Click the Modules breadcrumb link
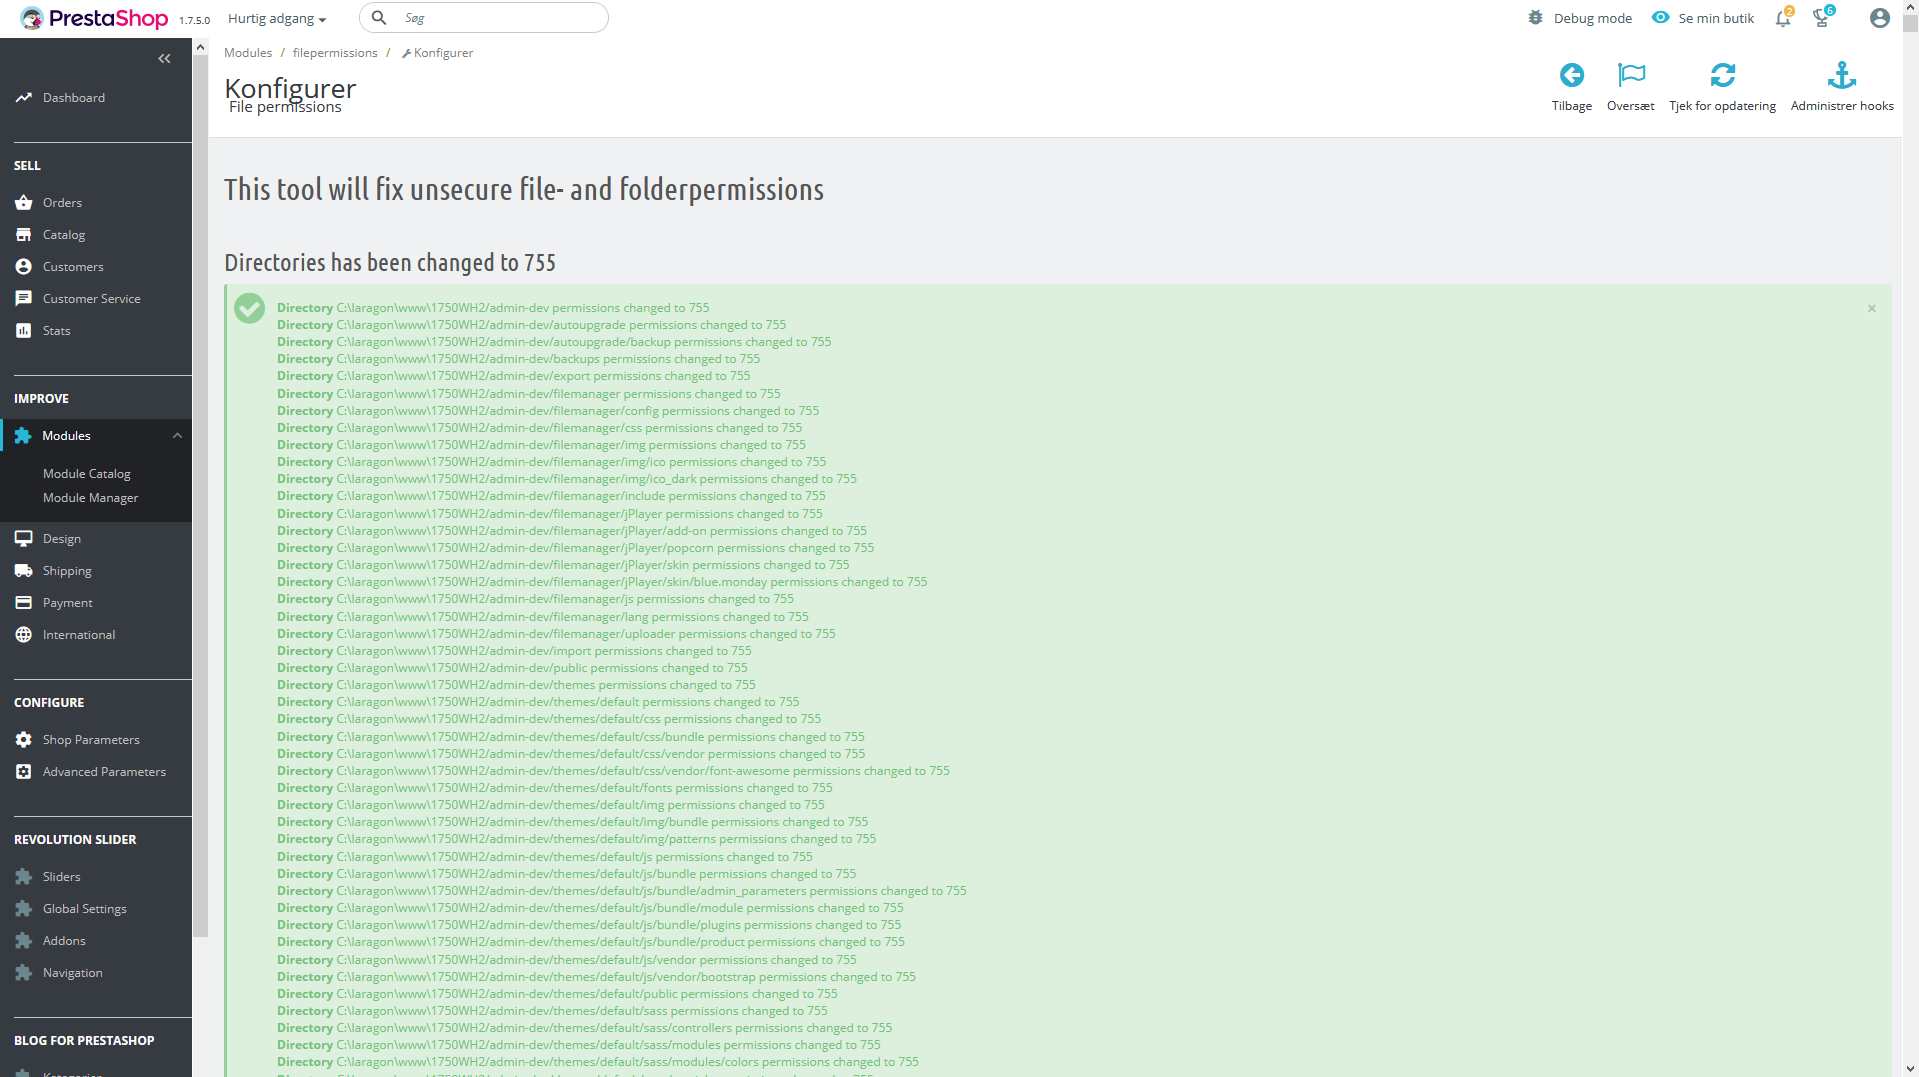This screenshot has width=1919, height=1077. [x=248, y=53]
